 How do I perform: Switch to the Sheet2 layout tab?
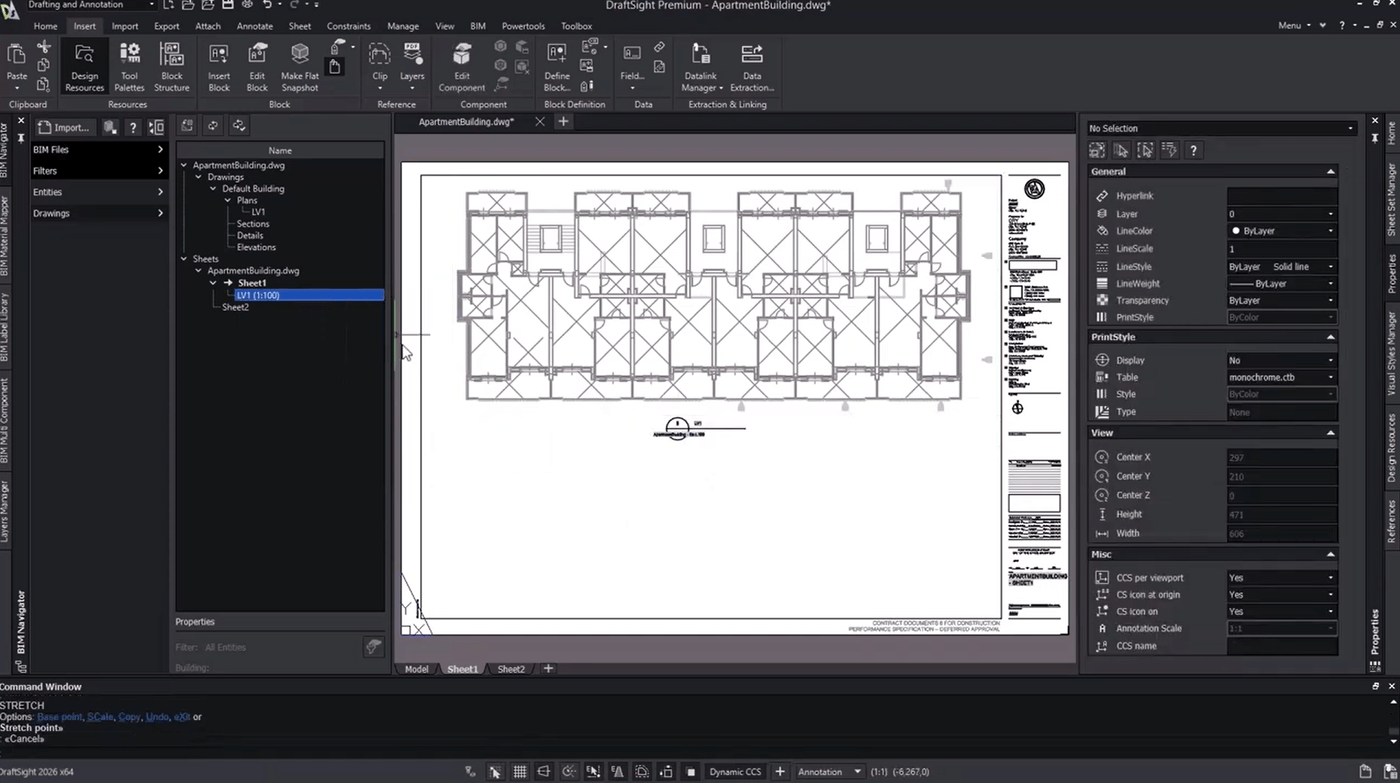point(511,669)
